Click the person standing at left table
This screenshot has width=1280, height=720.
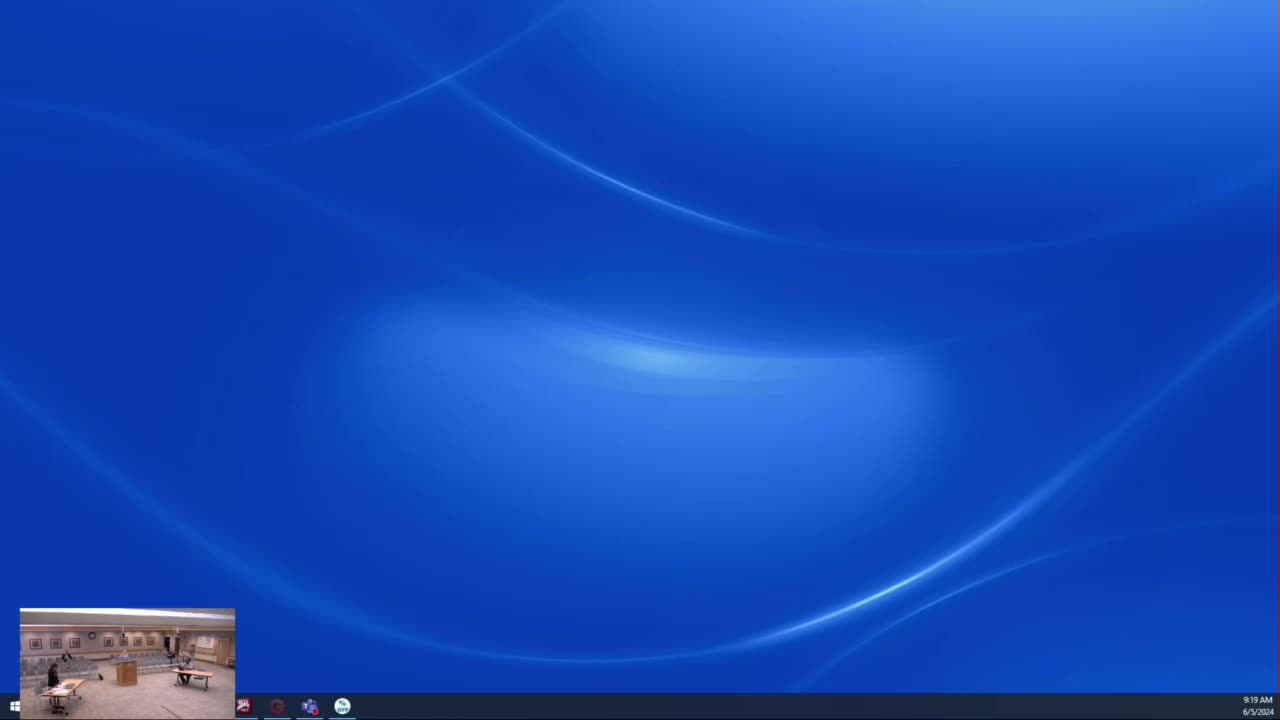[x=53, y=675]
